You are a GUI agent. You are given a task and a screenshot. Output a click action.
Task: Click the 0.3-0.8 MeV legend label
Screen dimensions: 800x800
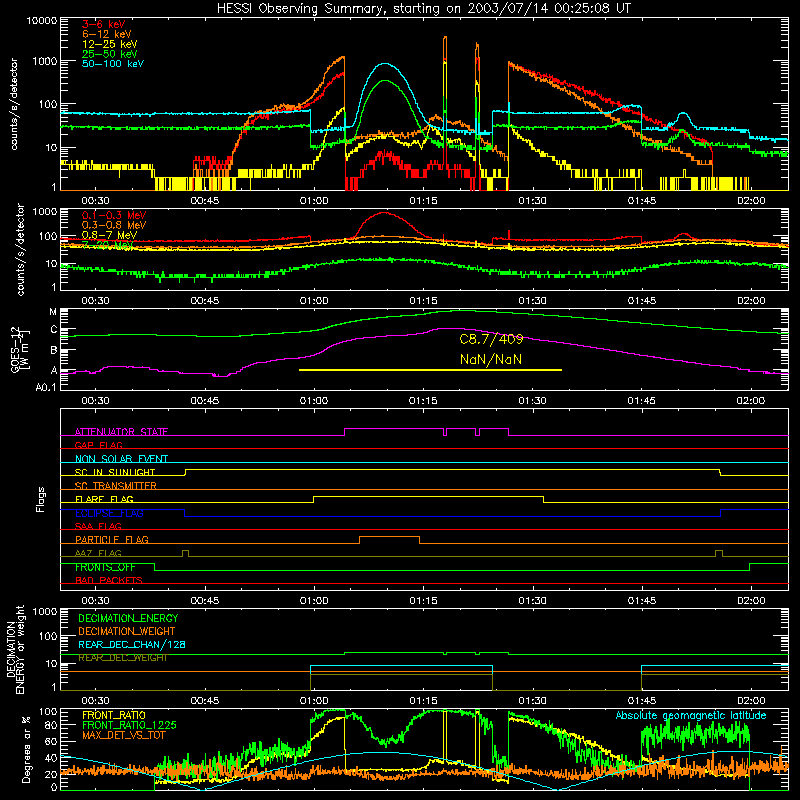[114, 225]
